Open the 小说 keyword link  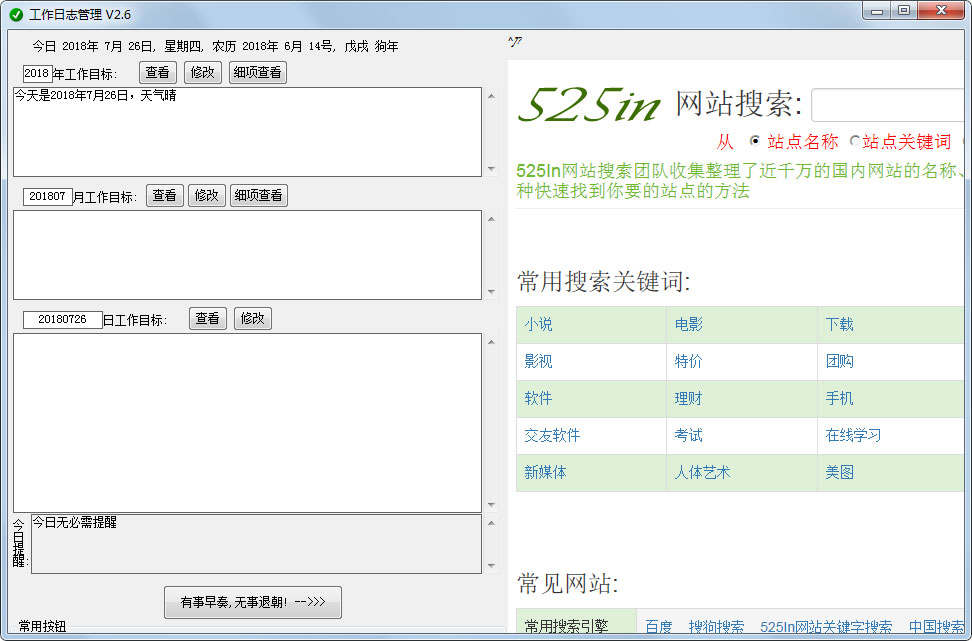click(538, 325)
